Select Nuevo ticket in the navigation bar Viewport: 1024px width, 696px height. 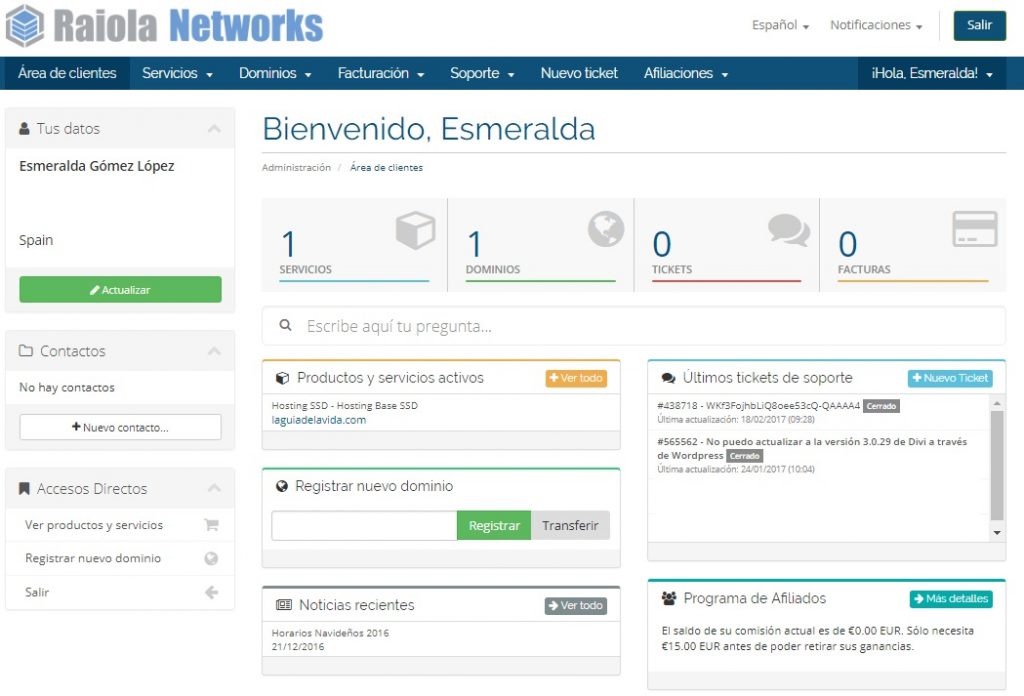click(x=579, y=74)
